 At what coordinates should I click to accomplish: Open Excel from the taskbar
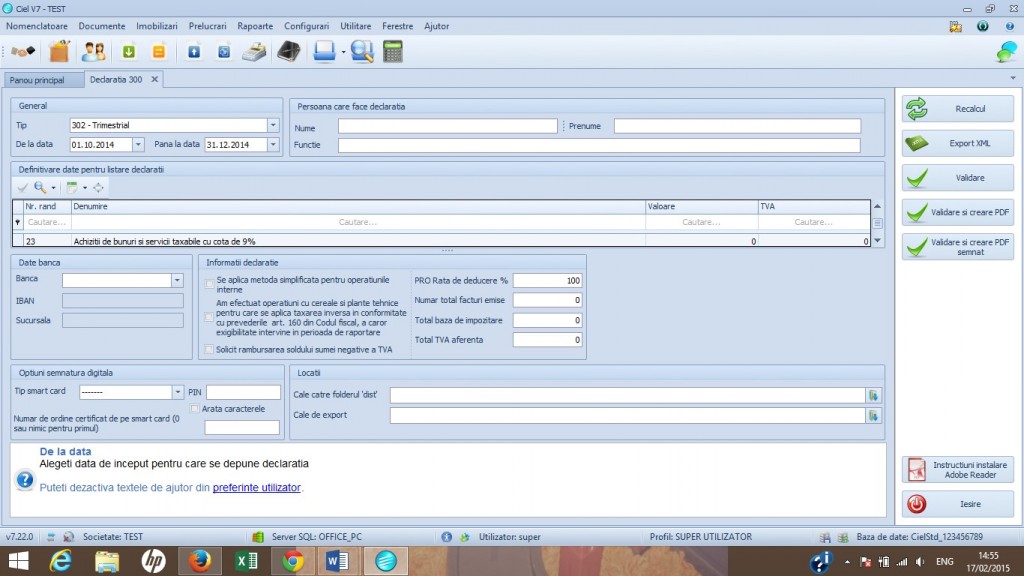click(247, 561)
